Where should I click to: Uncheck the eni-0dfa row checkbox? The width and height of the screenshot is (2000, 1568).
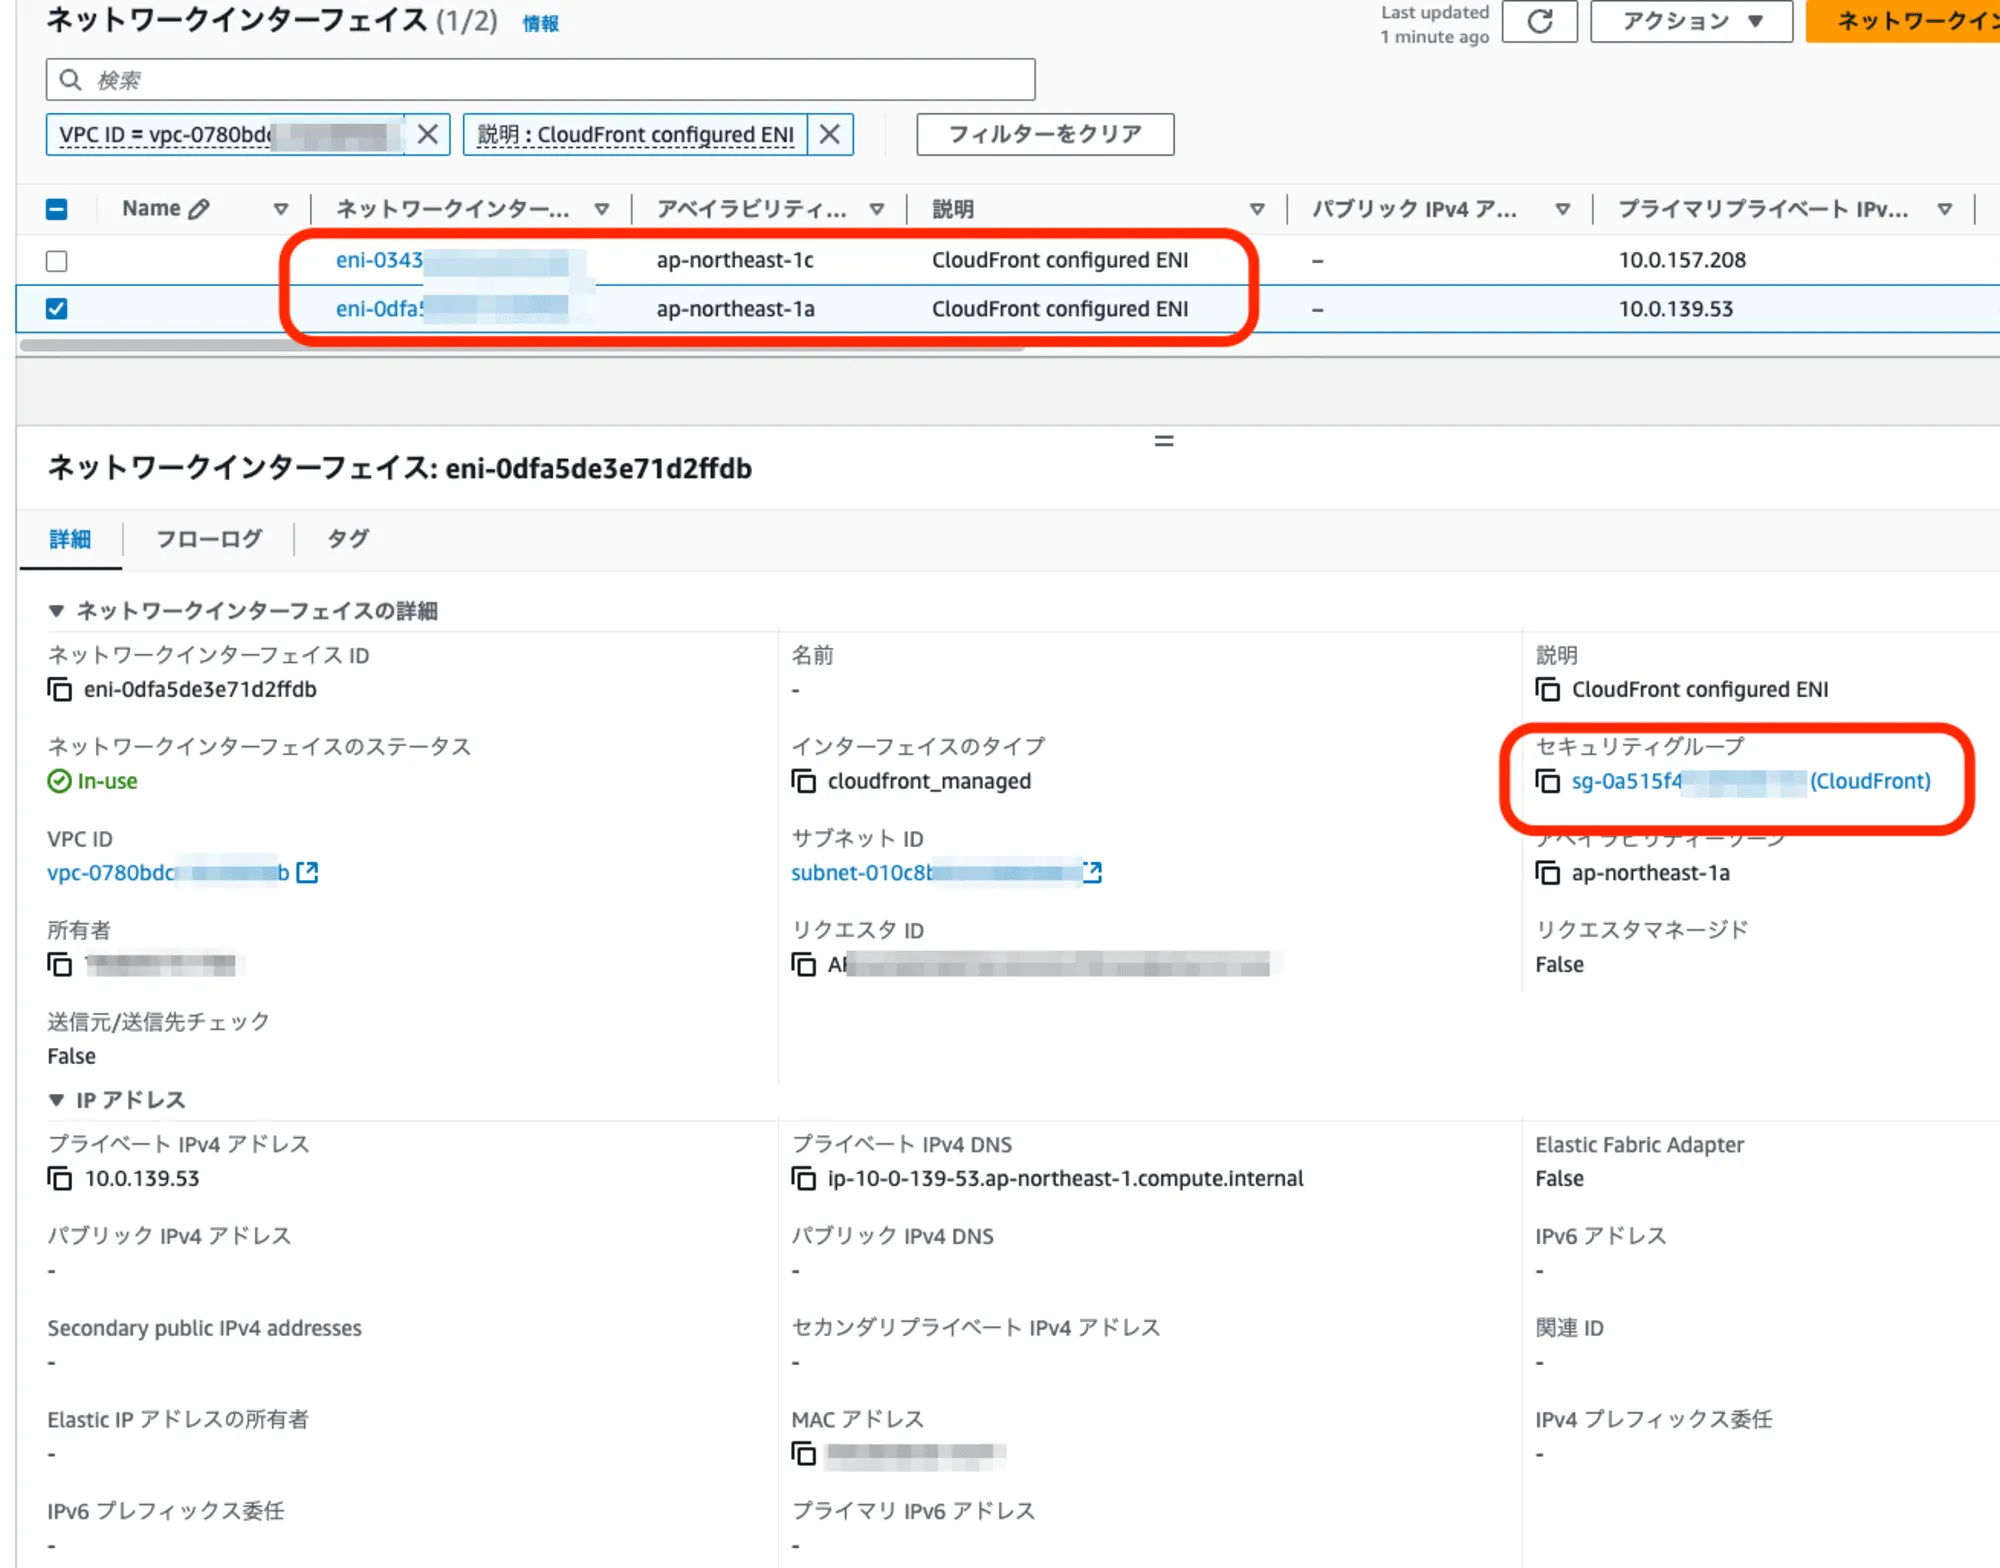[x=57, y=309]
